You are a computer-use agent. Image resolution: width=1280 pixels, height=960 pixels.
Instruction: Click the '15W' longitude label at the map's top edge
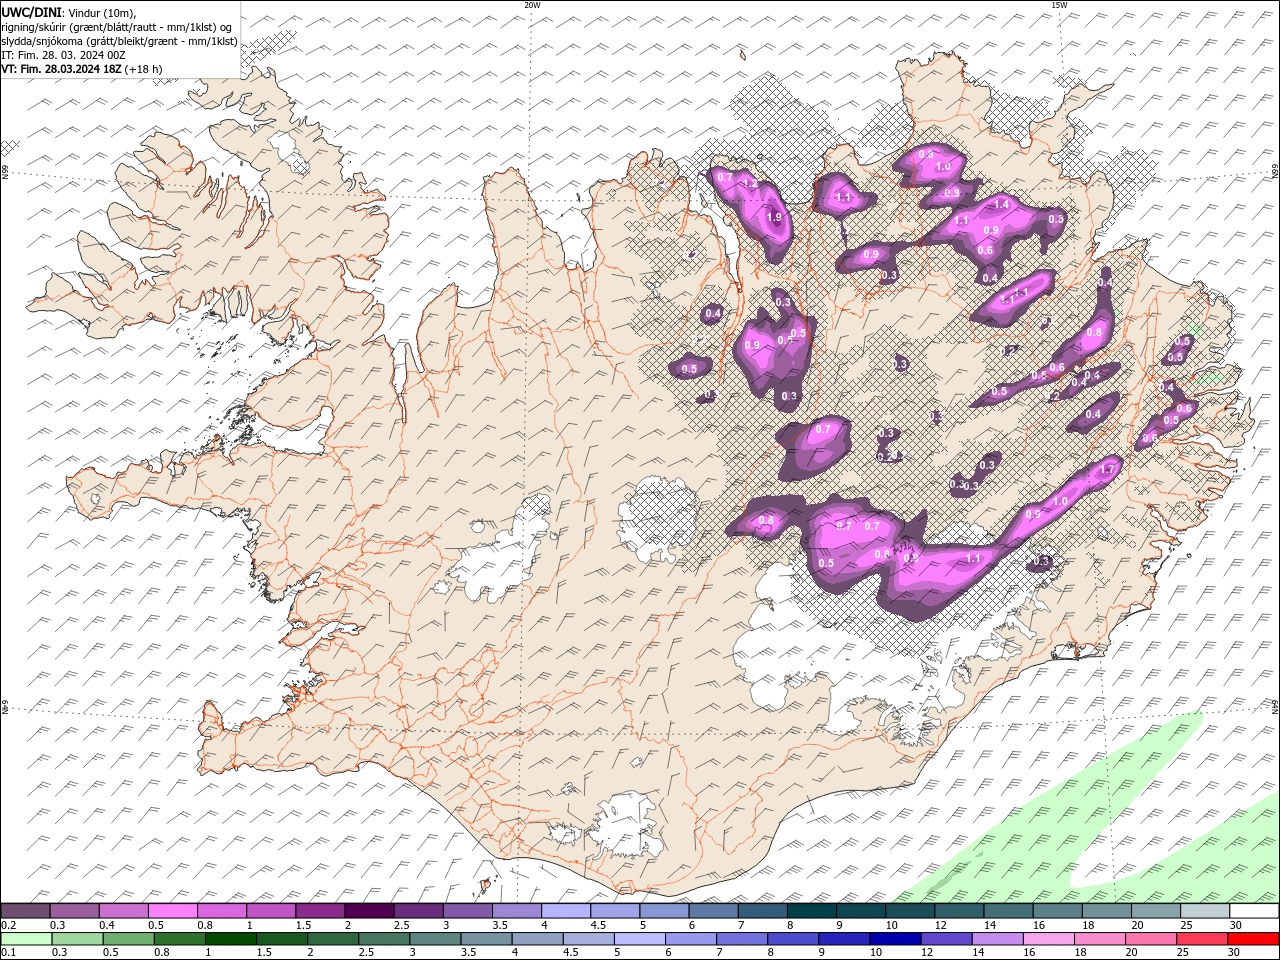(x=1059, y=5)
